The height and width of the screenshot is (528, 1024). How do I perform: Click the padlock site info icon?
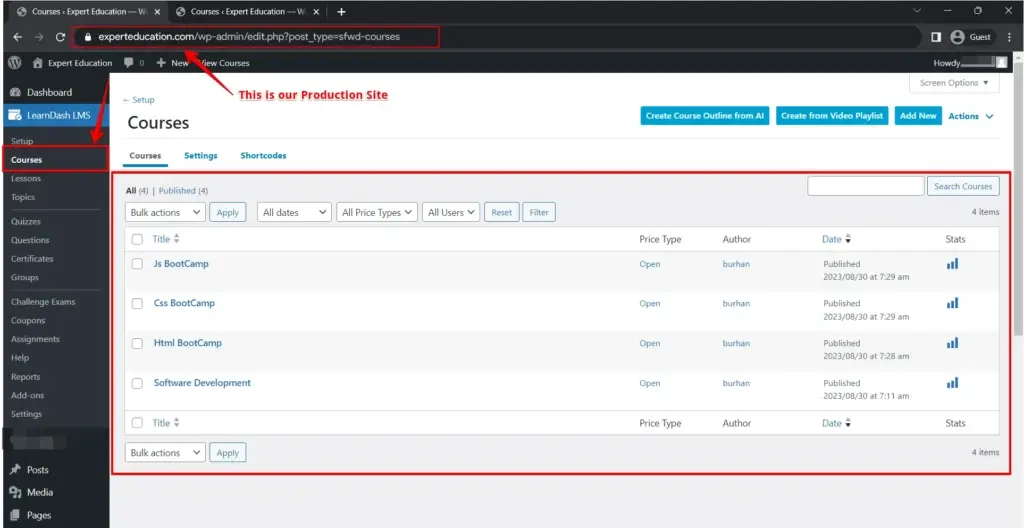click(x=88, y=37)
